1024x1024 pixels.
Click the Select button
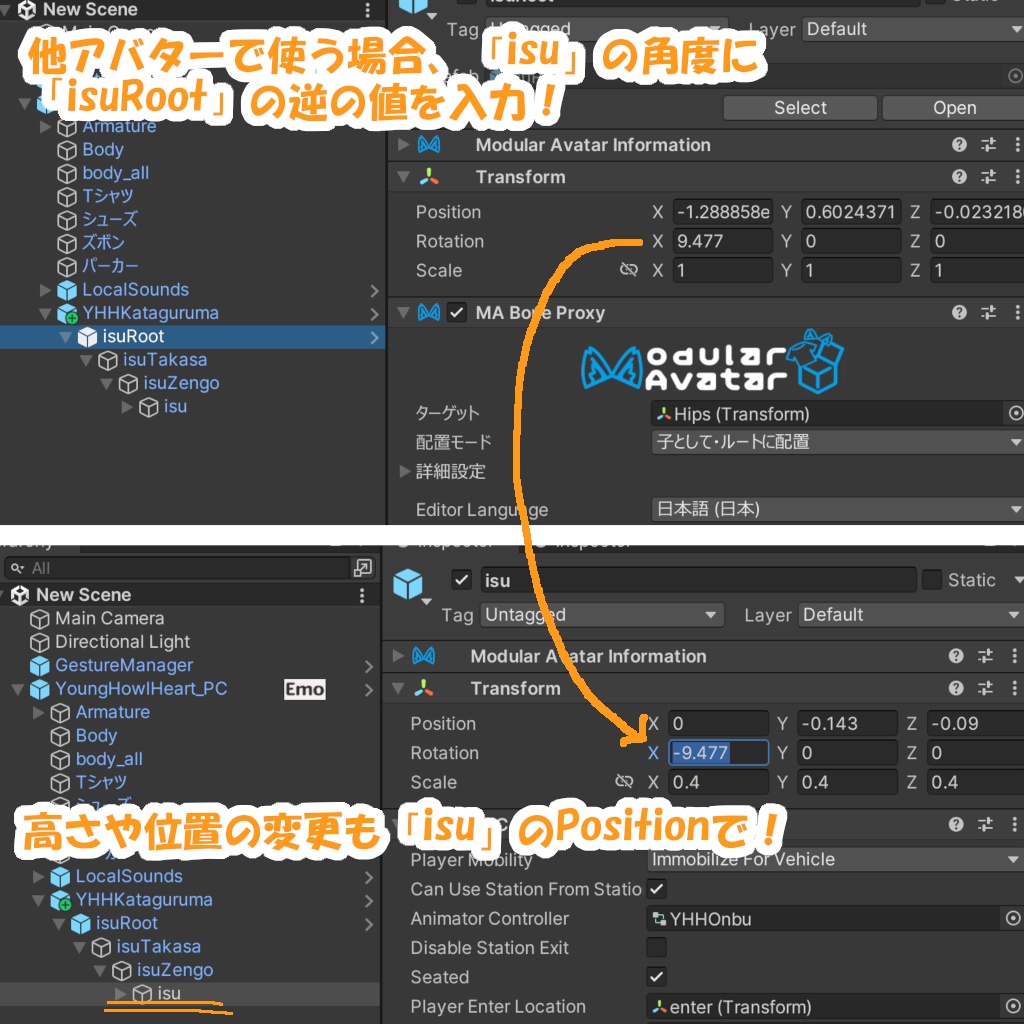pyautogui.click(x=799, y=107)
